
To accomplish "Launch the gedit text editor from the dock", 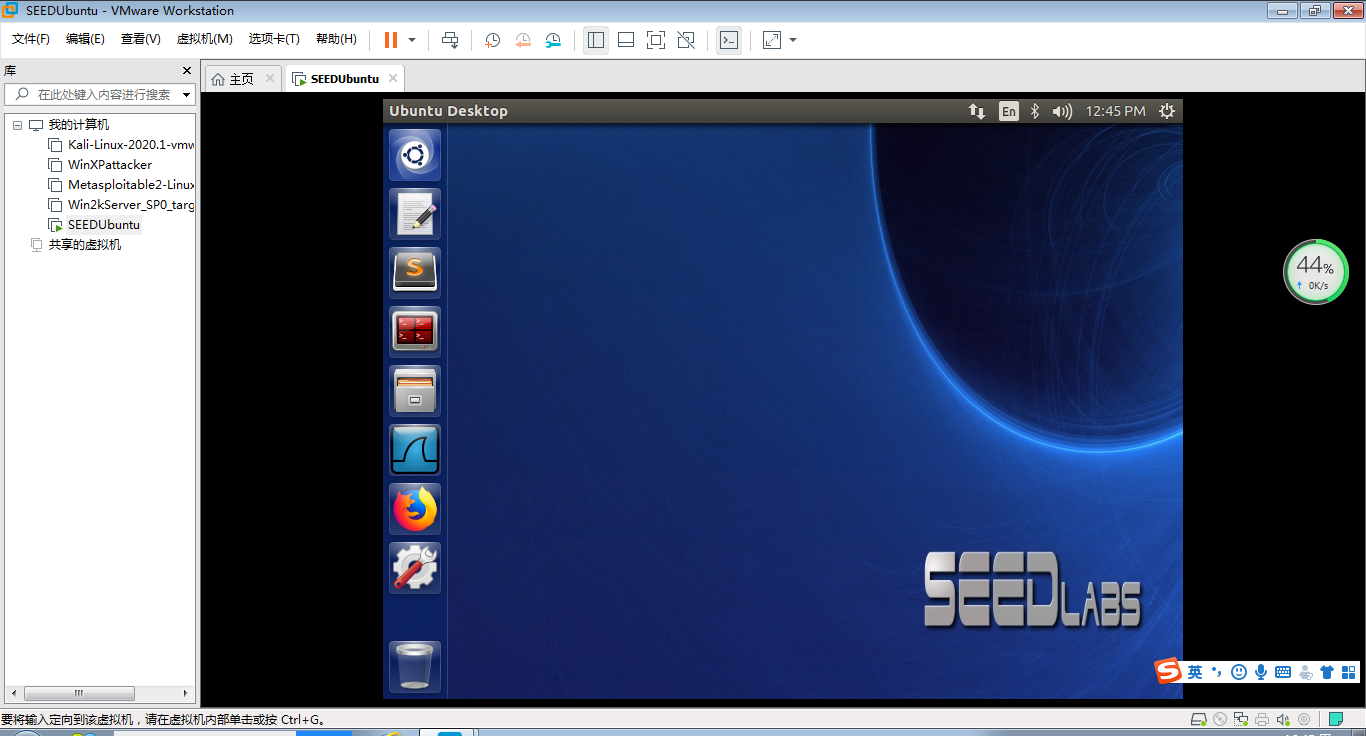I will coord(414,214).
